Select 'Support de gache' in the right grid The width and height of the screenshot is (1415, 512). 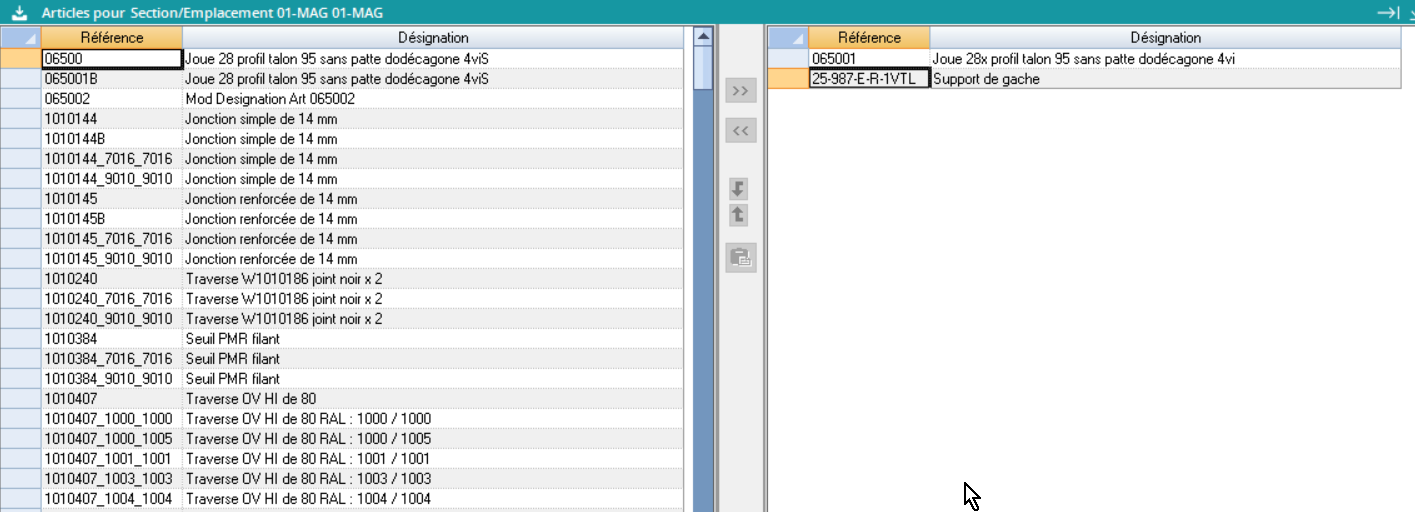tap(1165, 79)
